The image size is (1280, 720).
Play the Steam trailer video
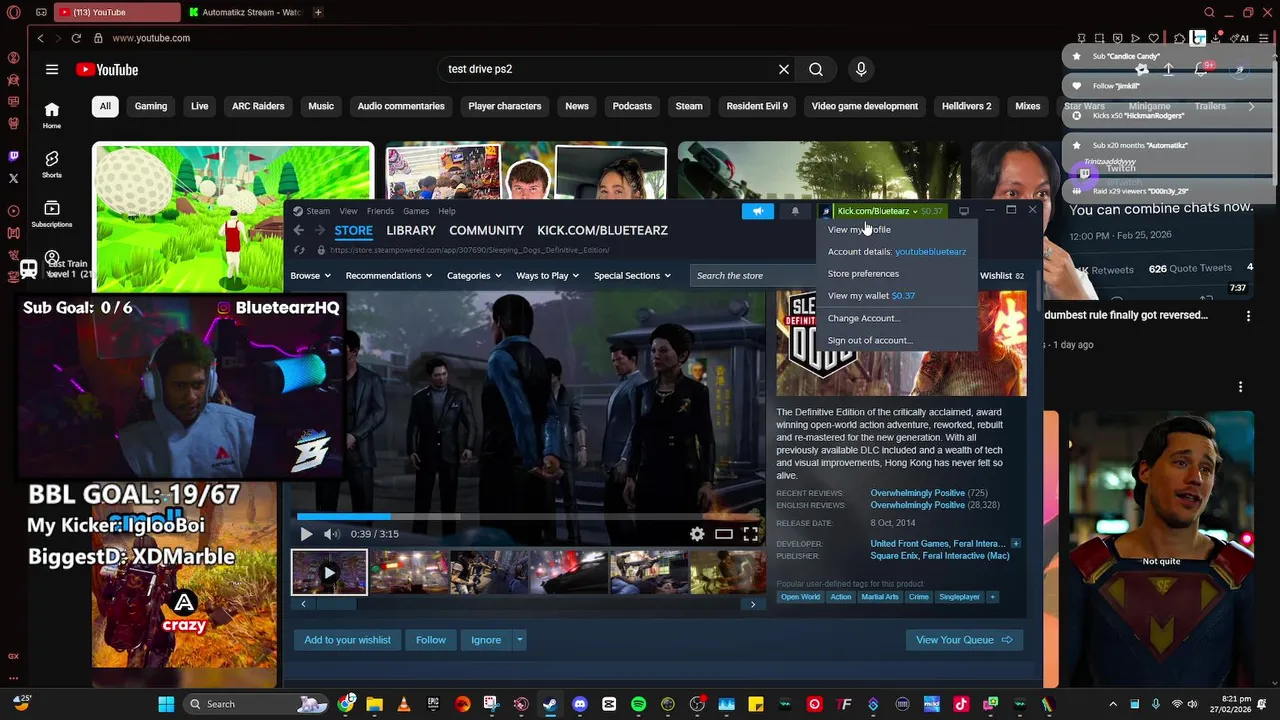click(x=306, y=534)
